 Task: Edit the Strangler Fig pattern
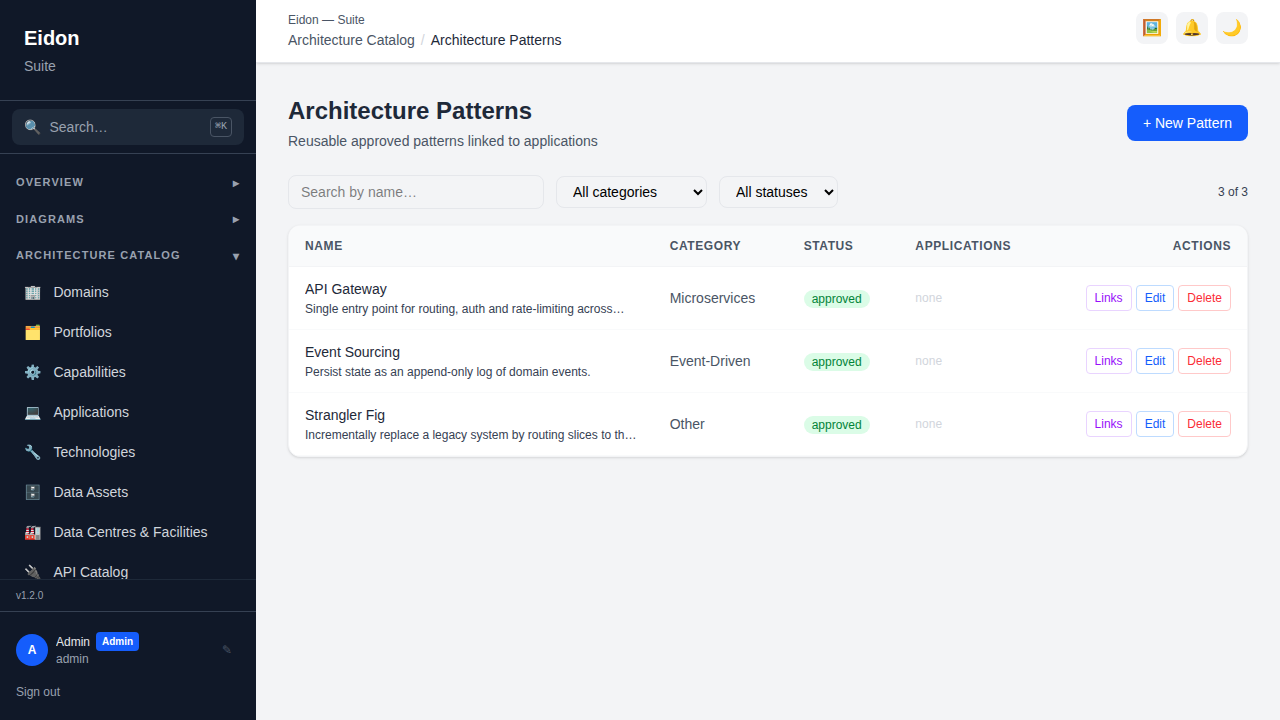pos(1155,424)
